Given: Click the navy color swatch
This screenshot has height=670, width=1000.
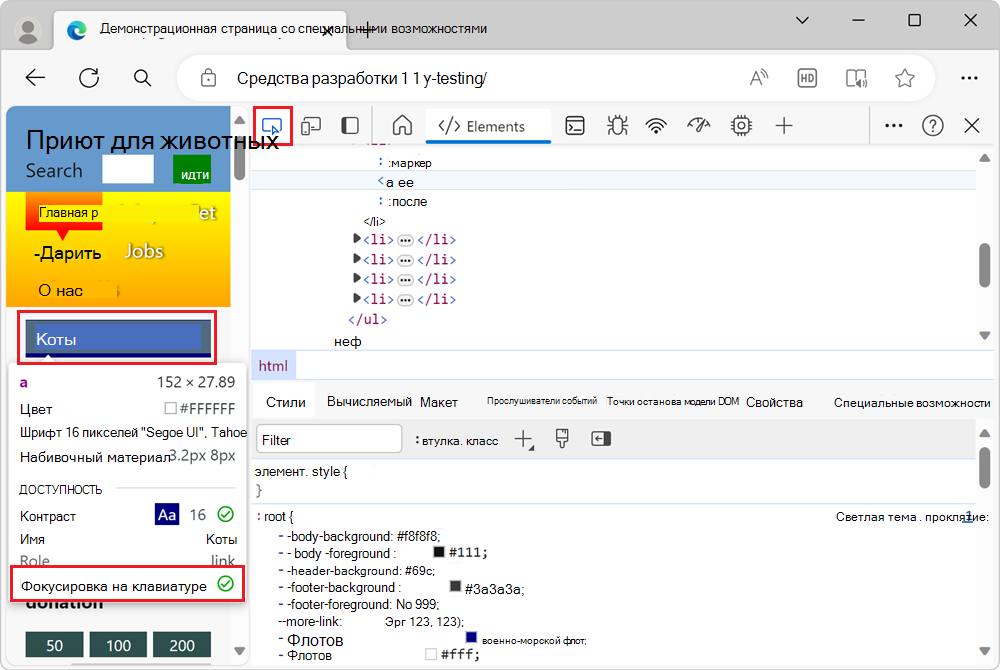Looking at the screenshot, I should tap(471, 637).
